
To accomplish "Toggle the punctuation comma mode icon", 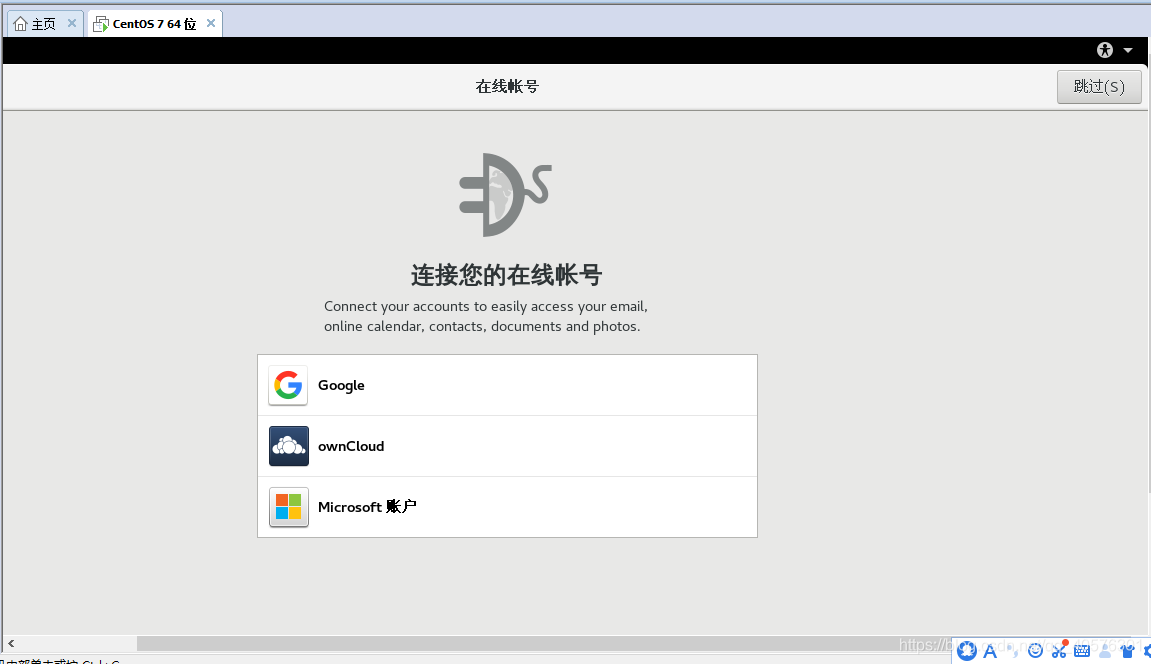I will click(1013, 650).
